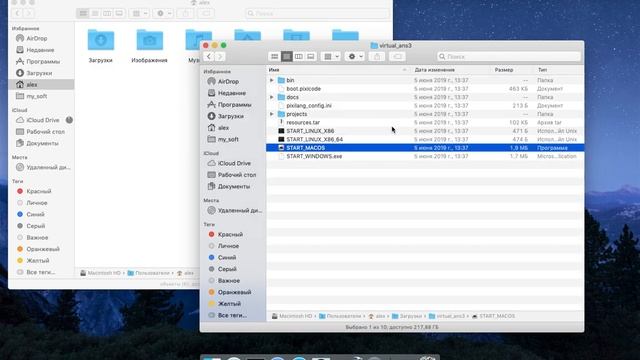
Task: Expand the projects folder
Action: coord(271,114)
